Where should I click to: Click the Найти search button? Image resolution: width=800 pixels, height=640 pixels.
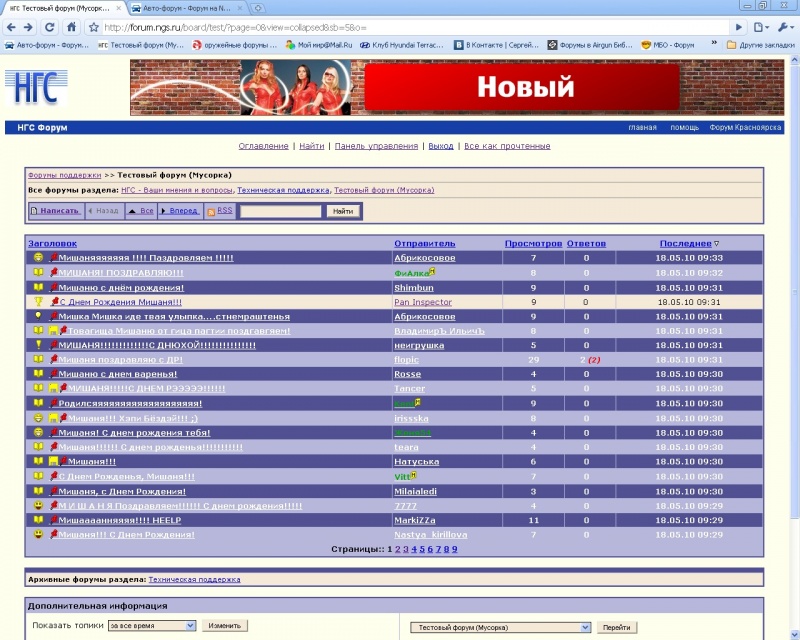click(343, 211)
